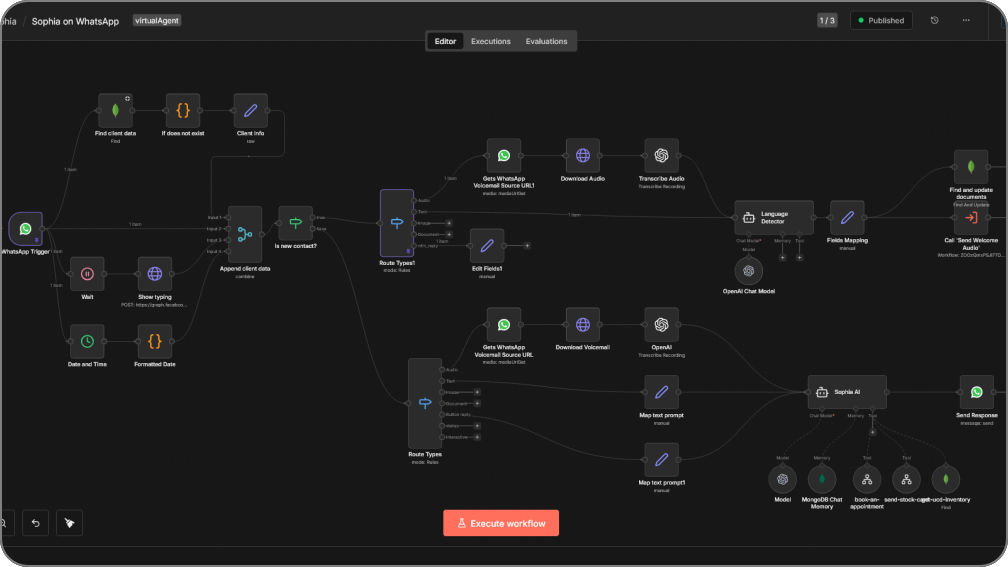This screenshot has width=1008, height=567.
Task: Open the Date and Time clock node
Action: click(87, 341)
